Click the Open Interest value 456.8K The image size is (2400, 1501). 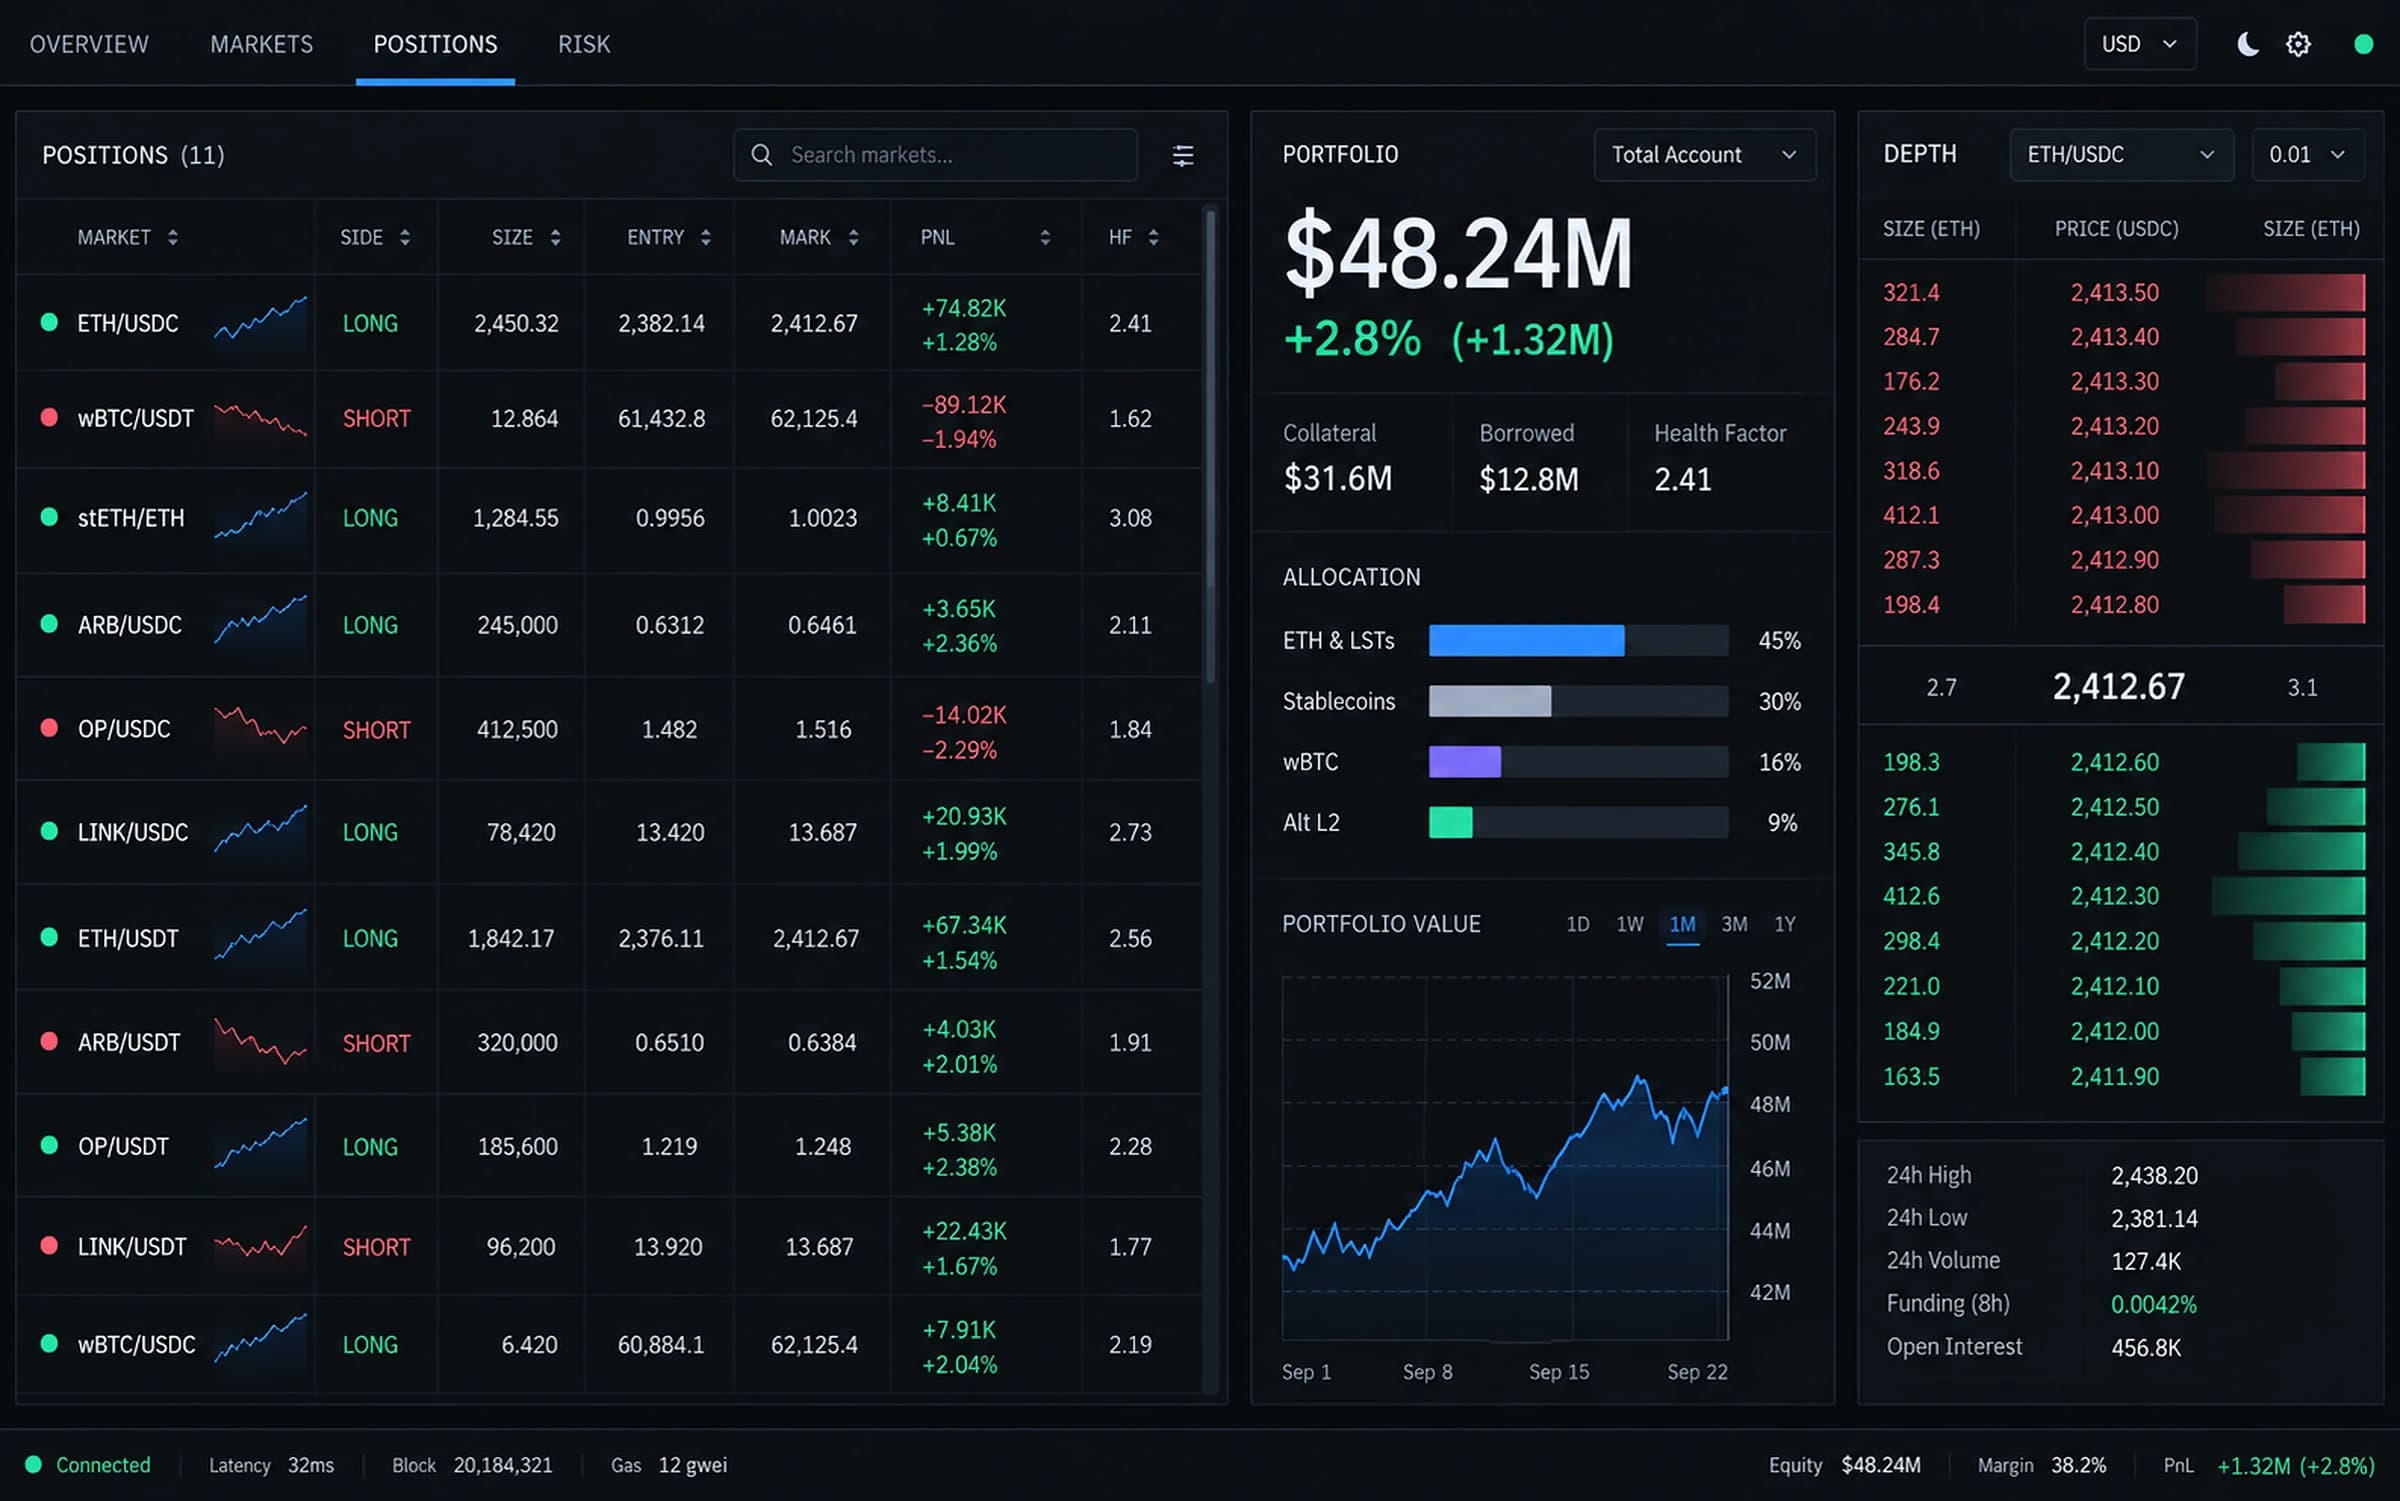pyautogui.click(x=2146, y=1347)
